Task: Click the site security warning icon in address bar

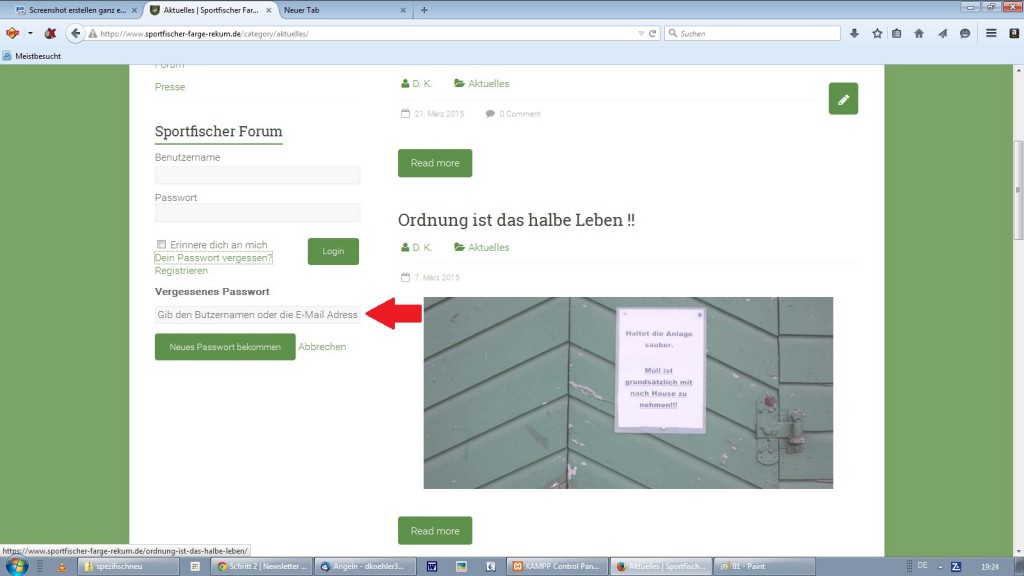Action: 93,33
